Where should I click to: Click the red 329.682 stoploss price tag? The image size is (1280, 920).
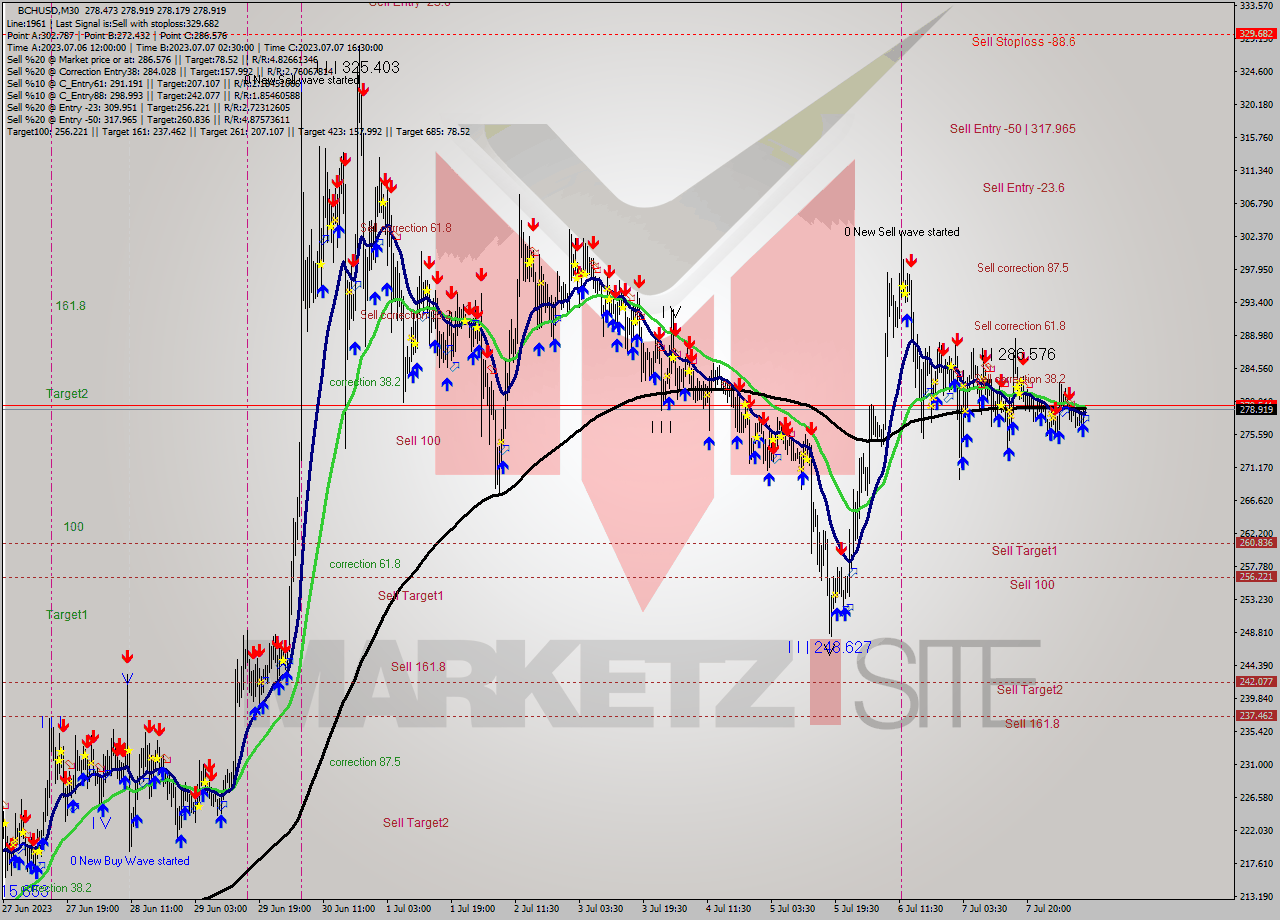[1257, 34]
